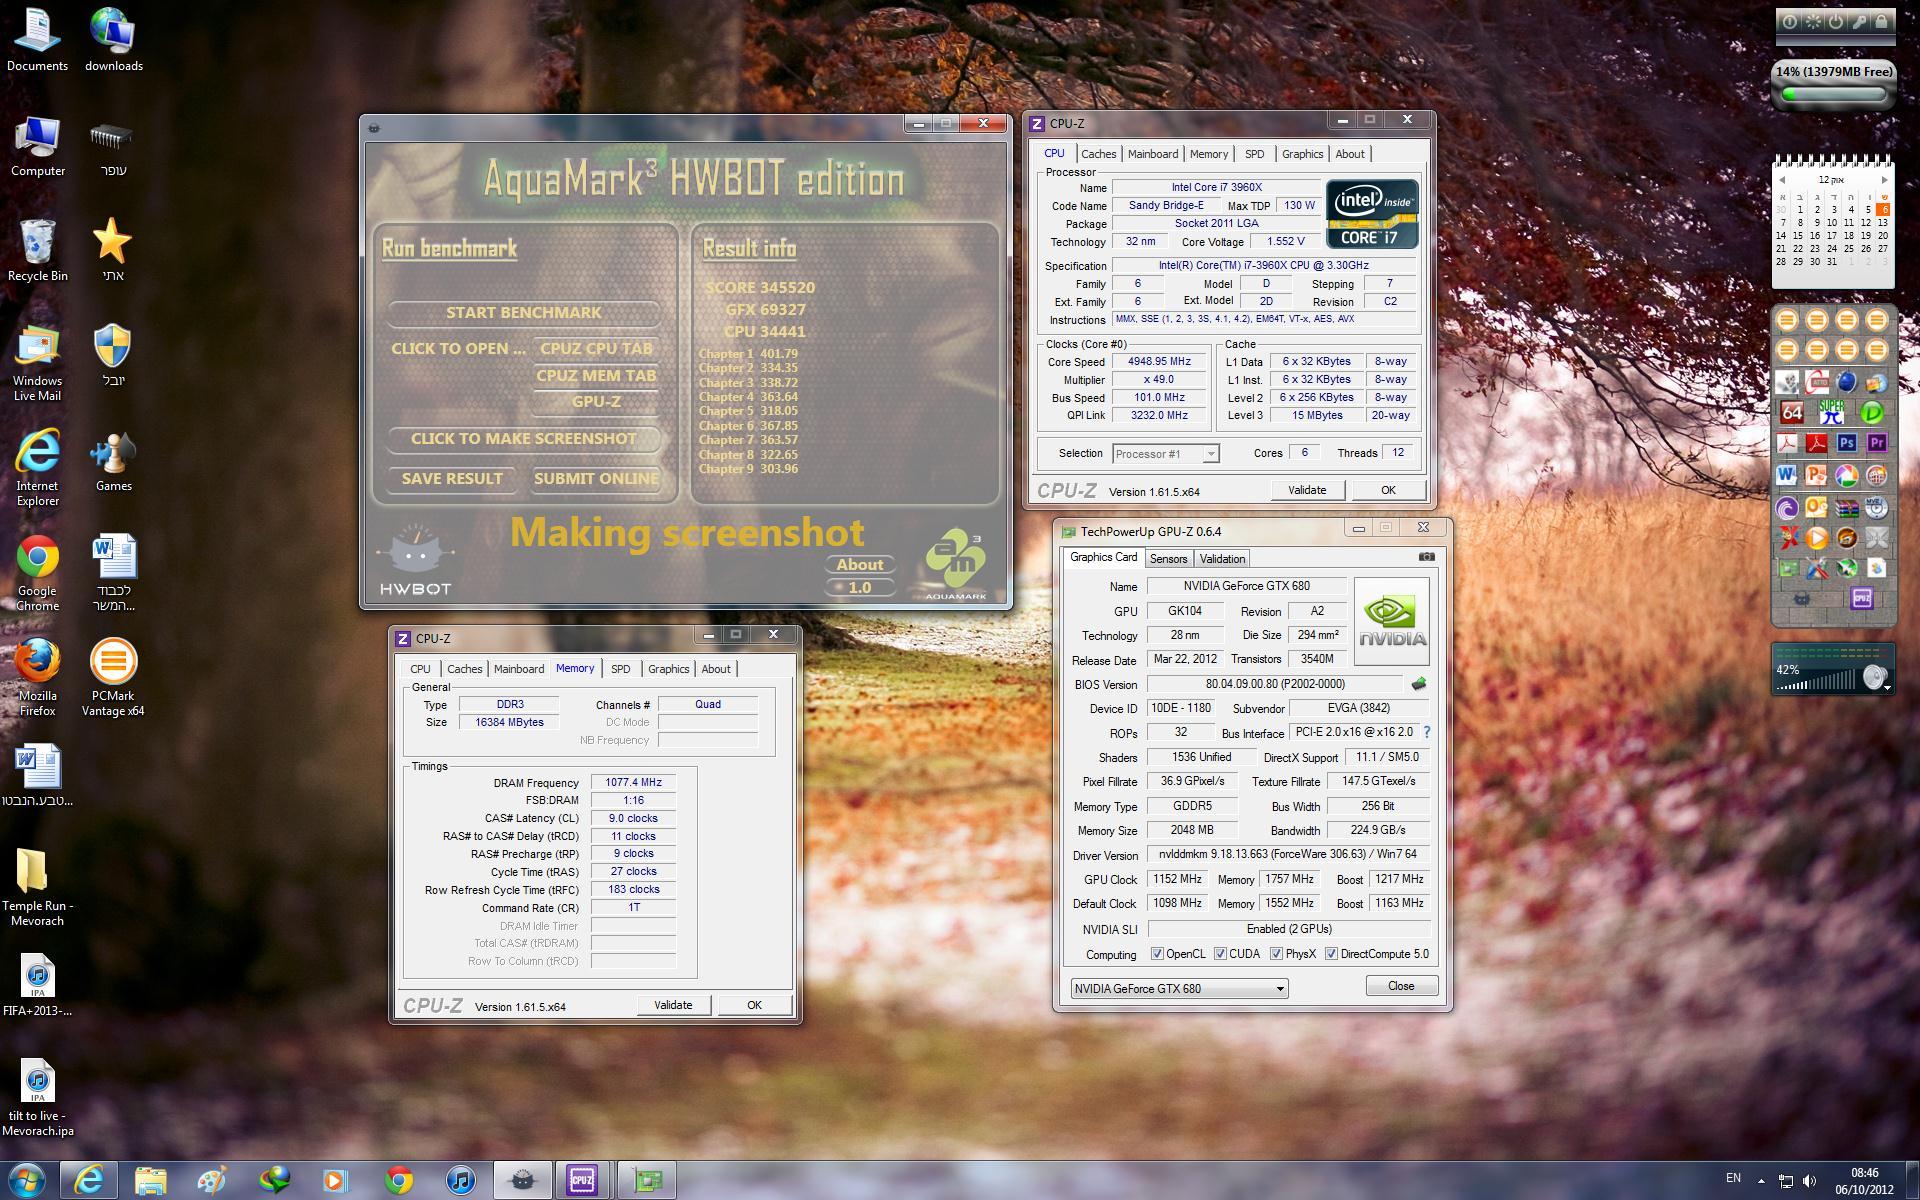
Task: Click About button in AquaMark
Action: pos(860,565)
